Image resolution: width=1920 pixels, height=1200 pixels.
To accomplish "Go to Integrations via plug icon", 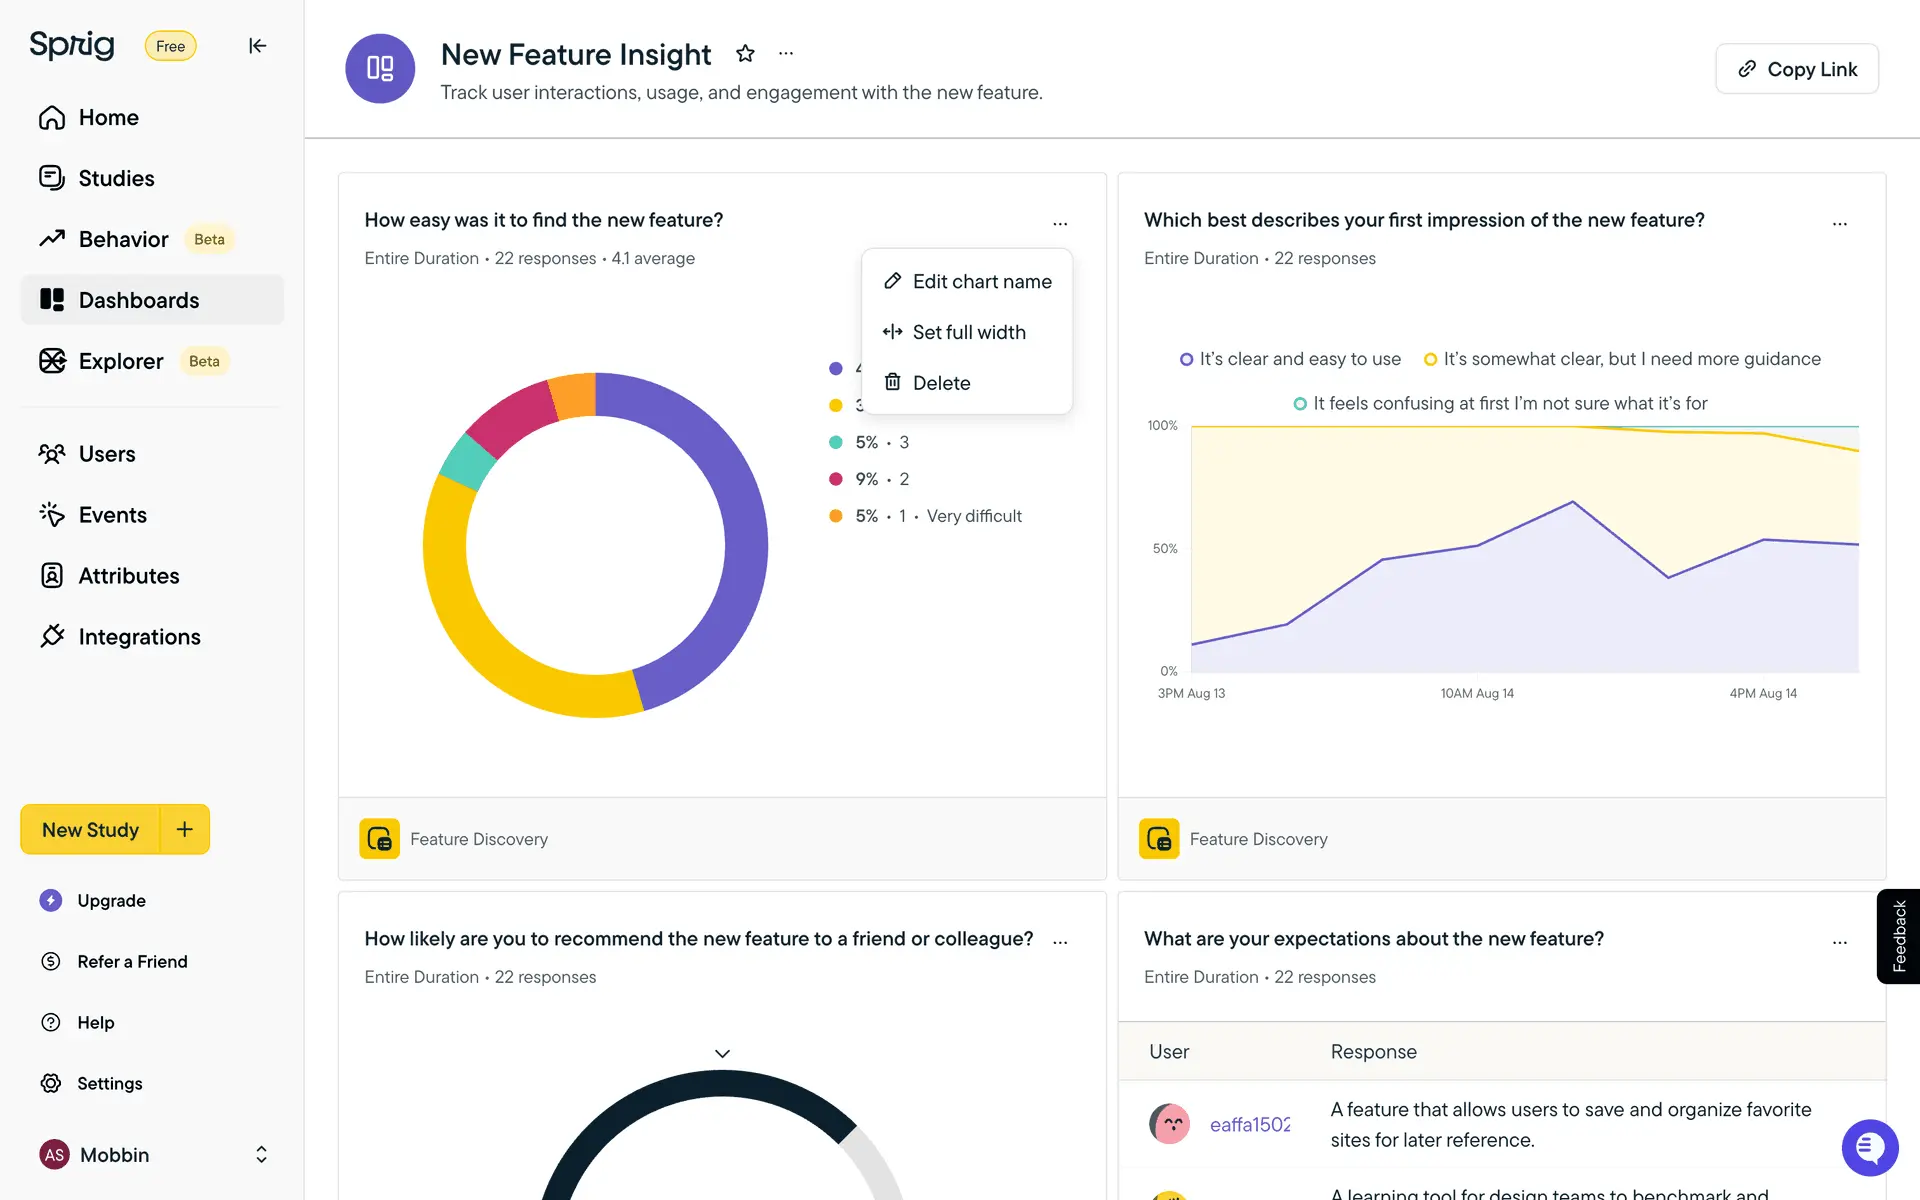I will pos(52,636).
